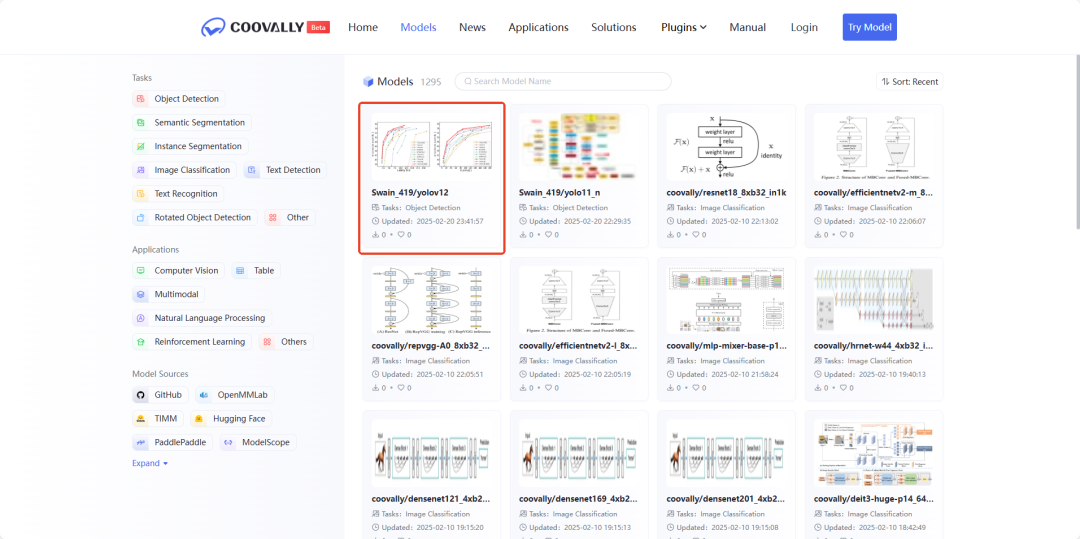Viewport: 1080px width, 539px height.
Task: Click the Login link
Action: [x=804, y=28]
